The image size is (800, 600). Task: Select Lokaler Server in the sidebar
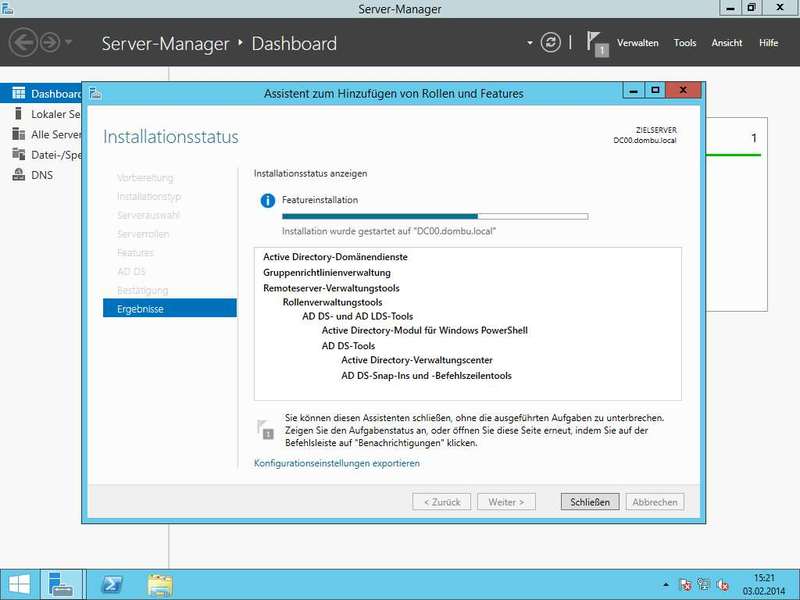point(41,114)
